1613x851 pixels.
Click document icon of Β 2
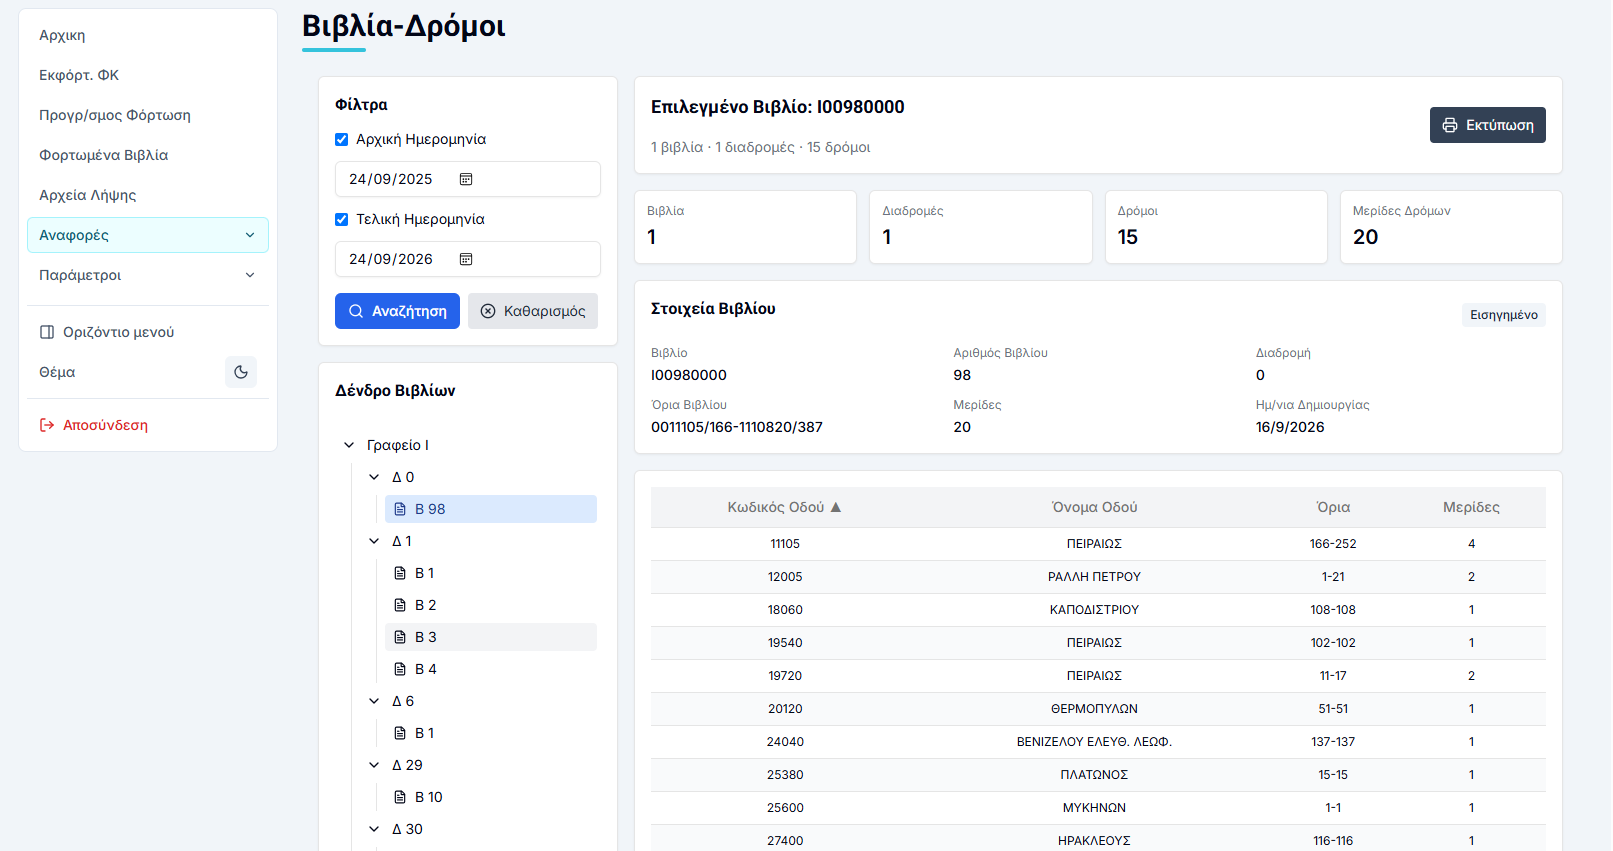point(400,605)
